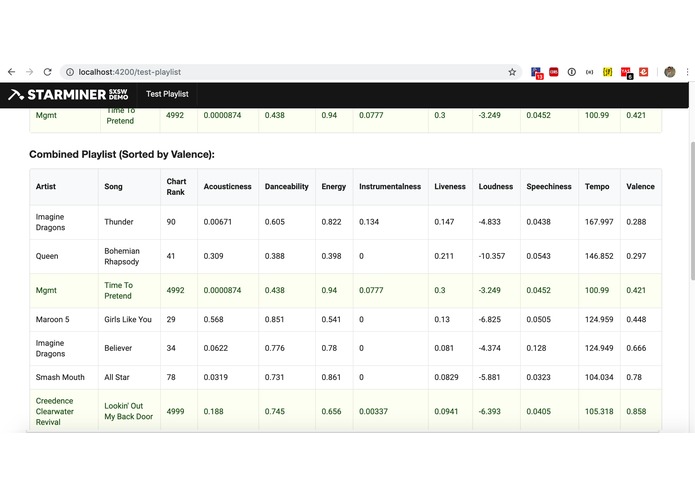Image resolution: width=695 pixels, height=494 pixels.
Task: Click Girls Like You danceability 0.851
Action: point(274,319)
